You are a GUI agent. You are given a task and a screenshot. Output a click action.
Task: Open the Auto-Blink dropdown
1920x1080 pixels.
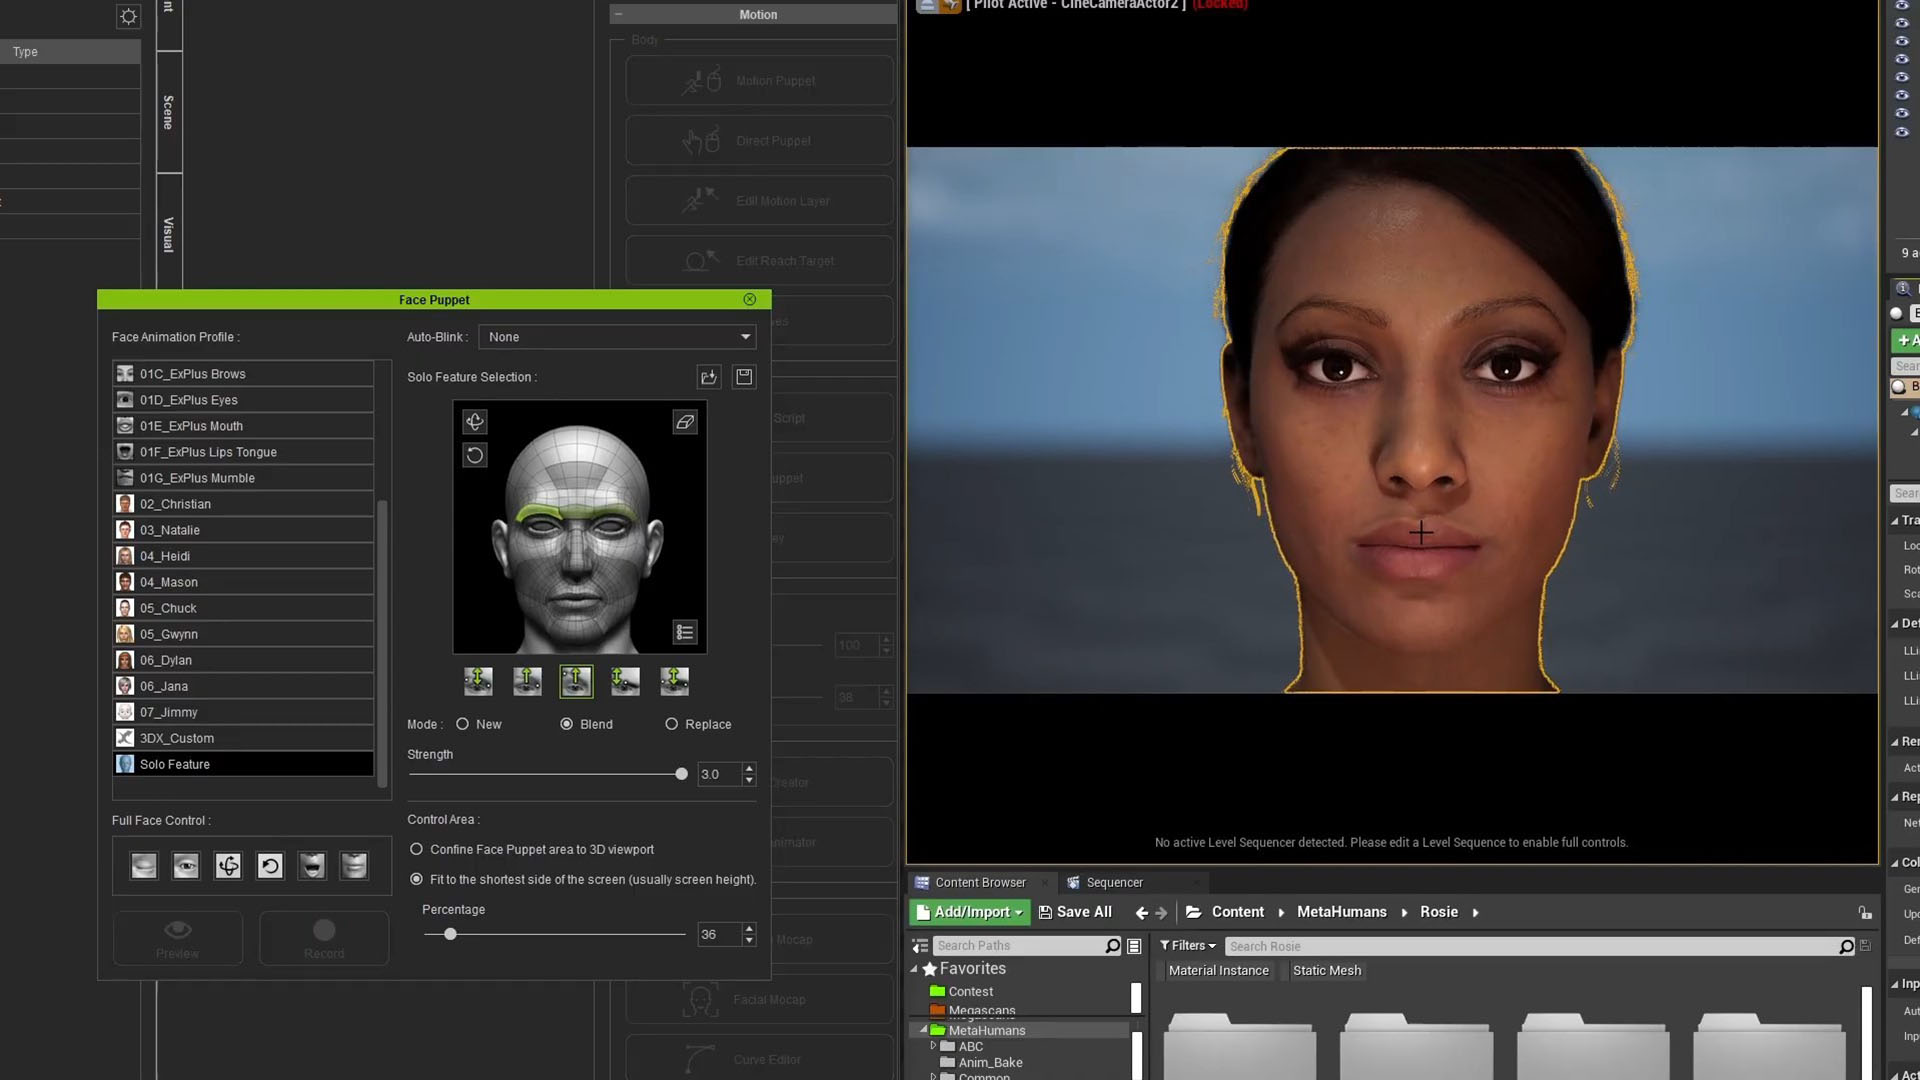click(617, 337)
